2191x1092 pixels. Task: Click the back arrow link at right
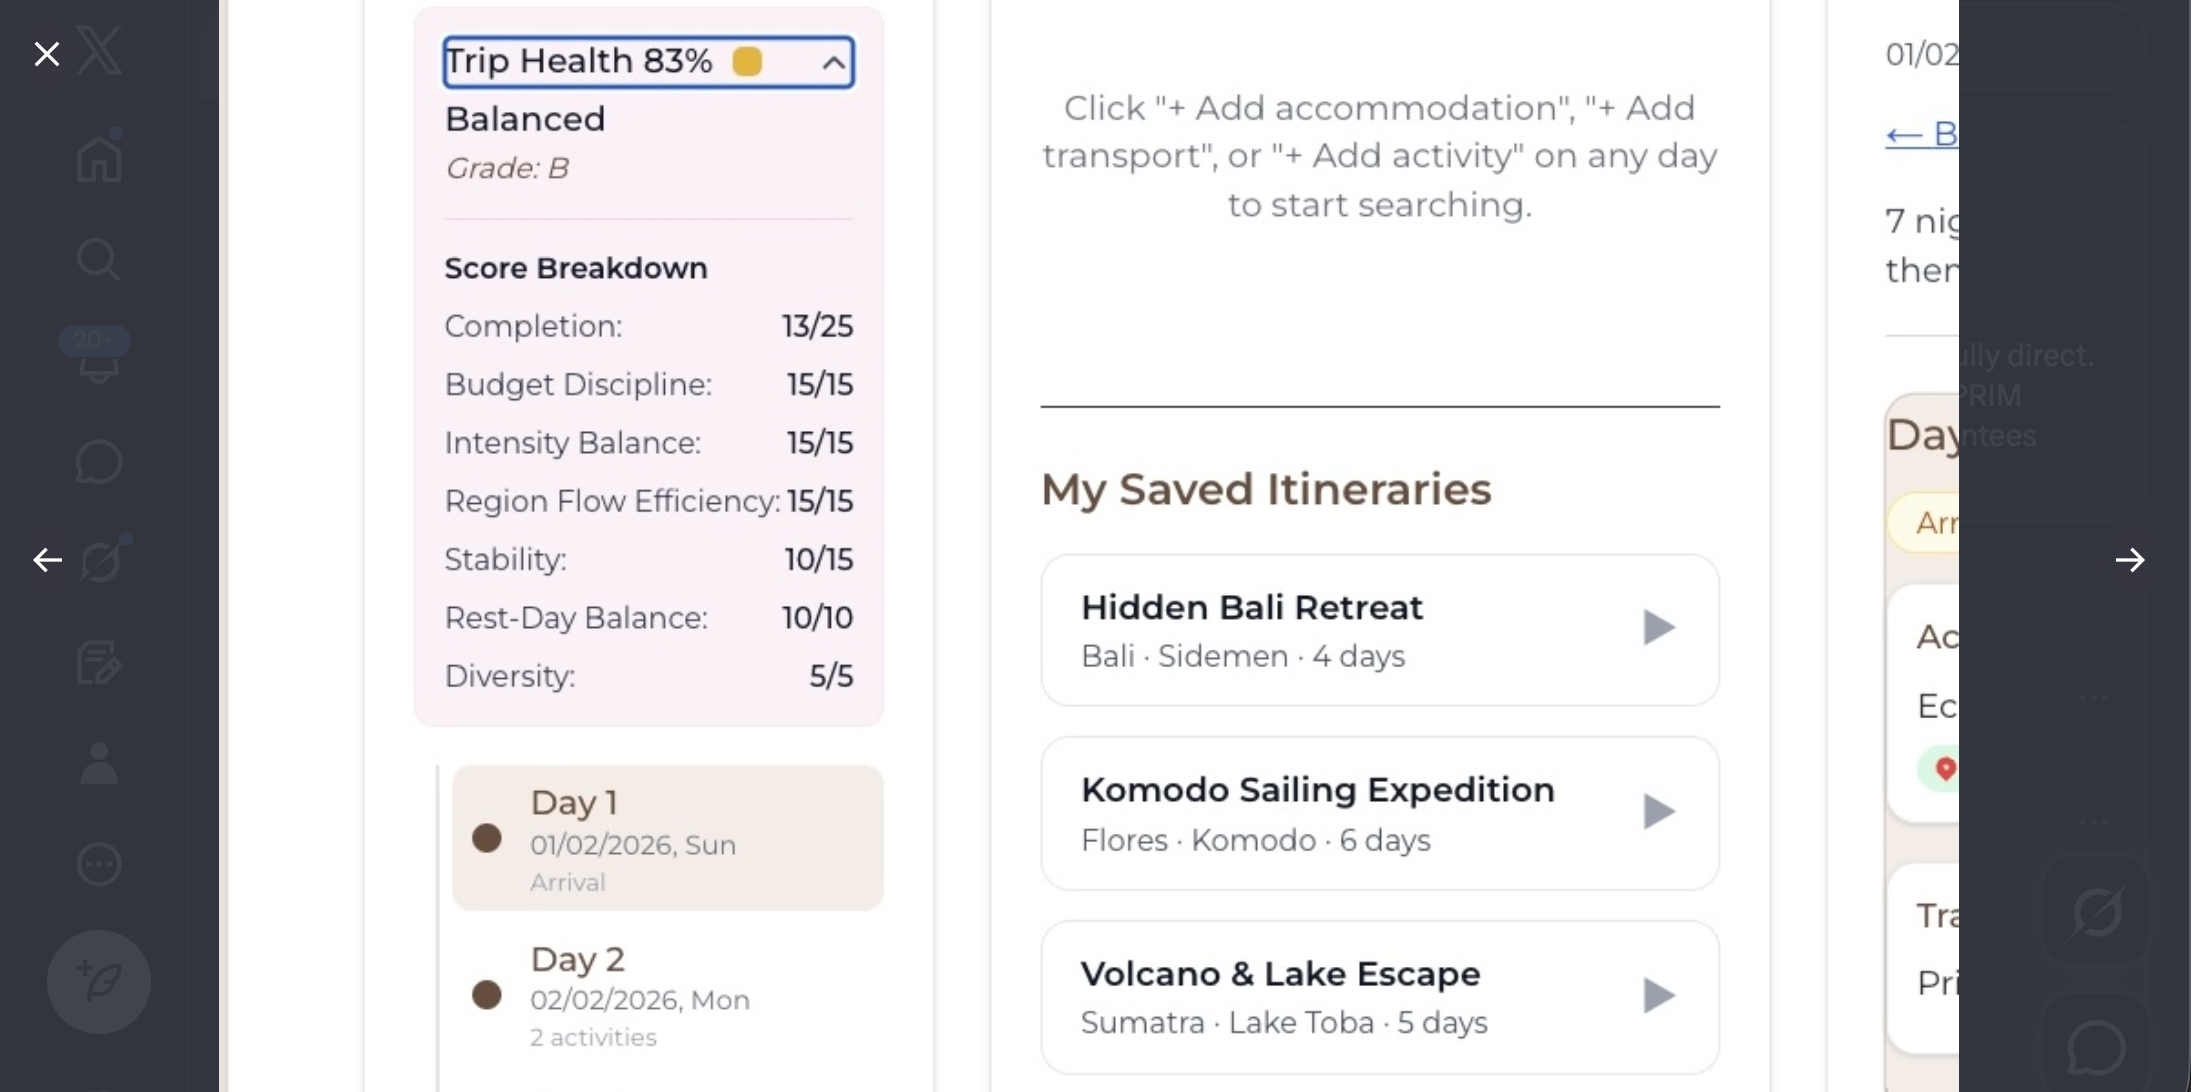coord(1920,134)
